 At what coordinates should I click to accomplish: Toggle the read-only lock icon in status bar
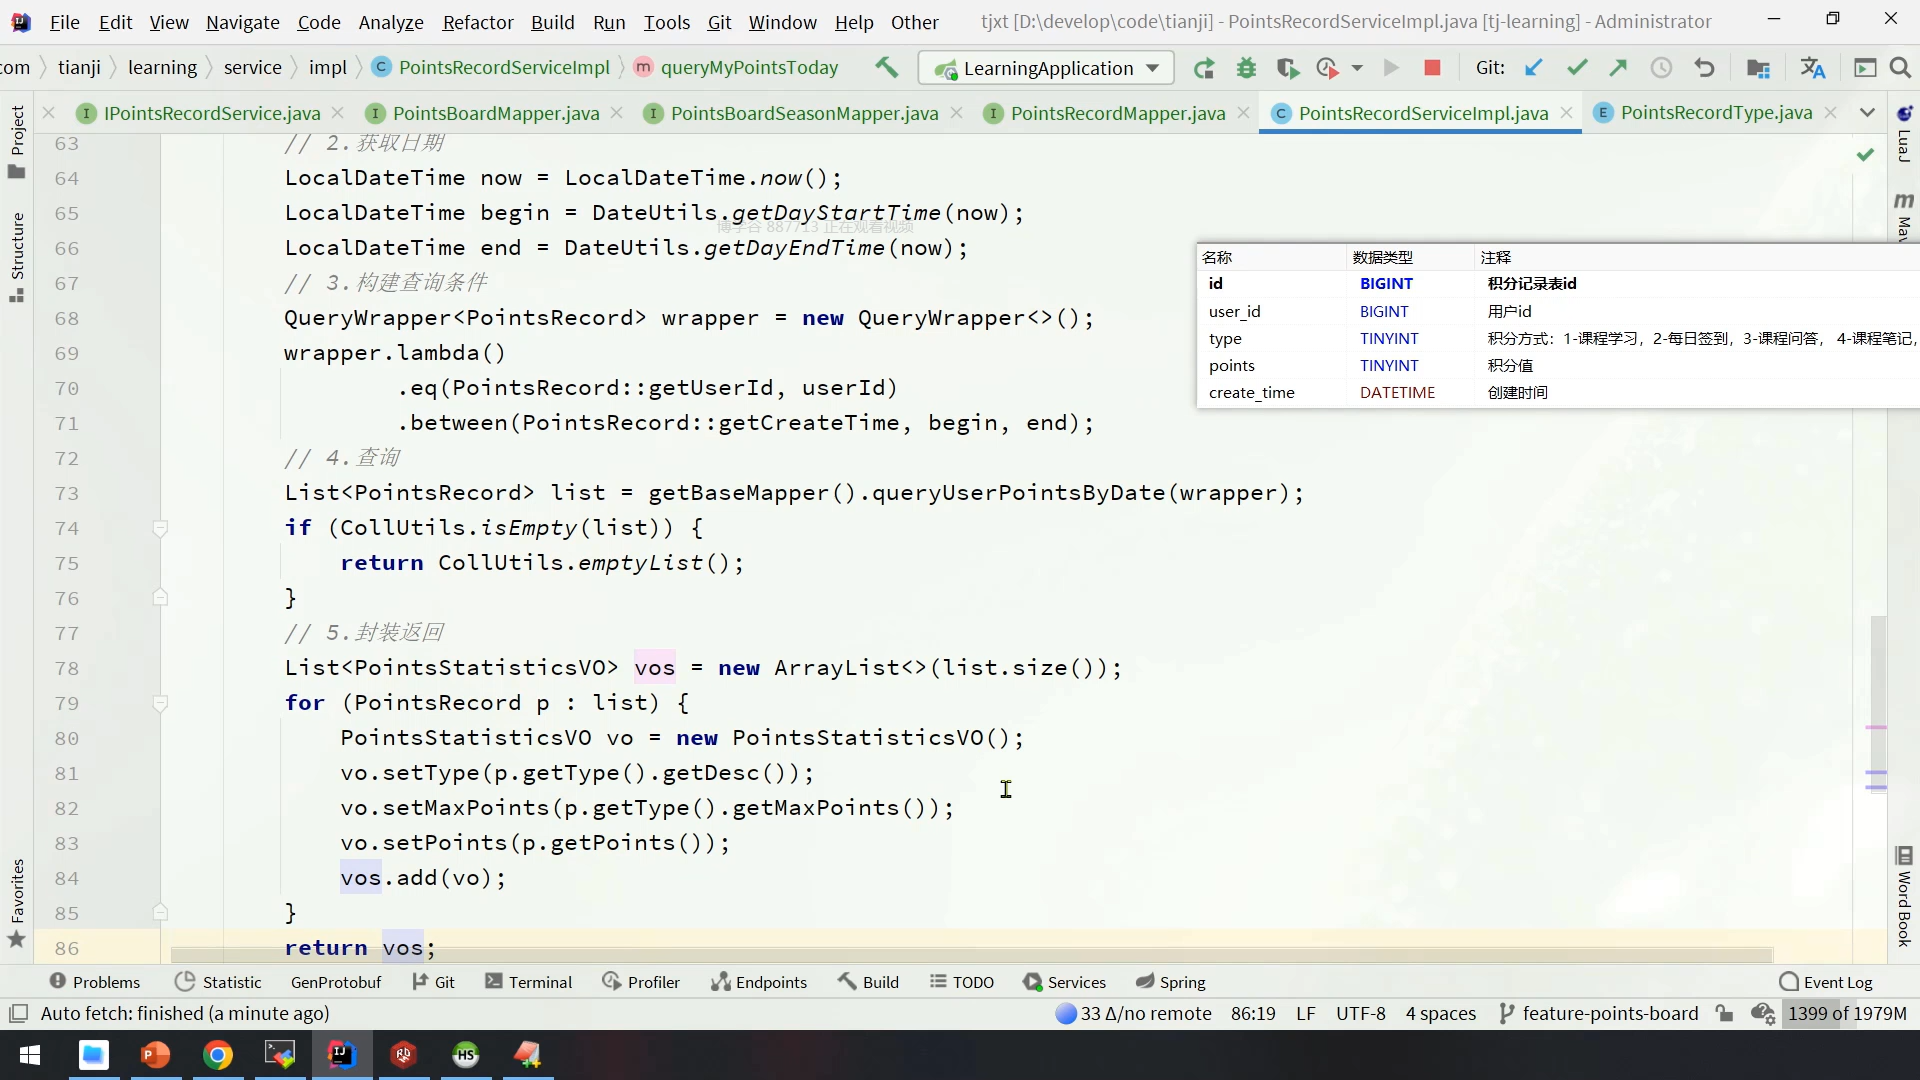coord(1724,1013)
